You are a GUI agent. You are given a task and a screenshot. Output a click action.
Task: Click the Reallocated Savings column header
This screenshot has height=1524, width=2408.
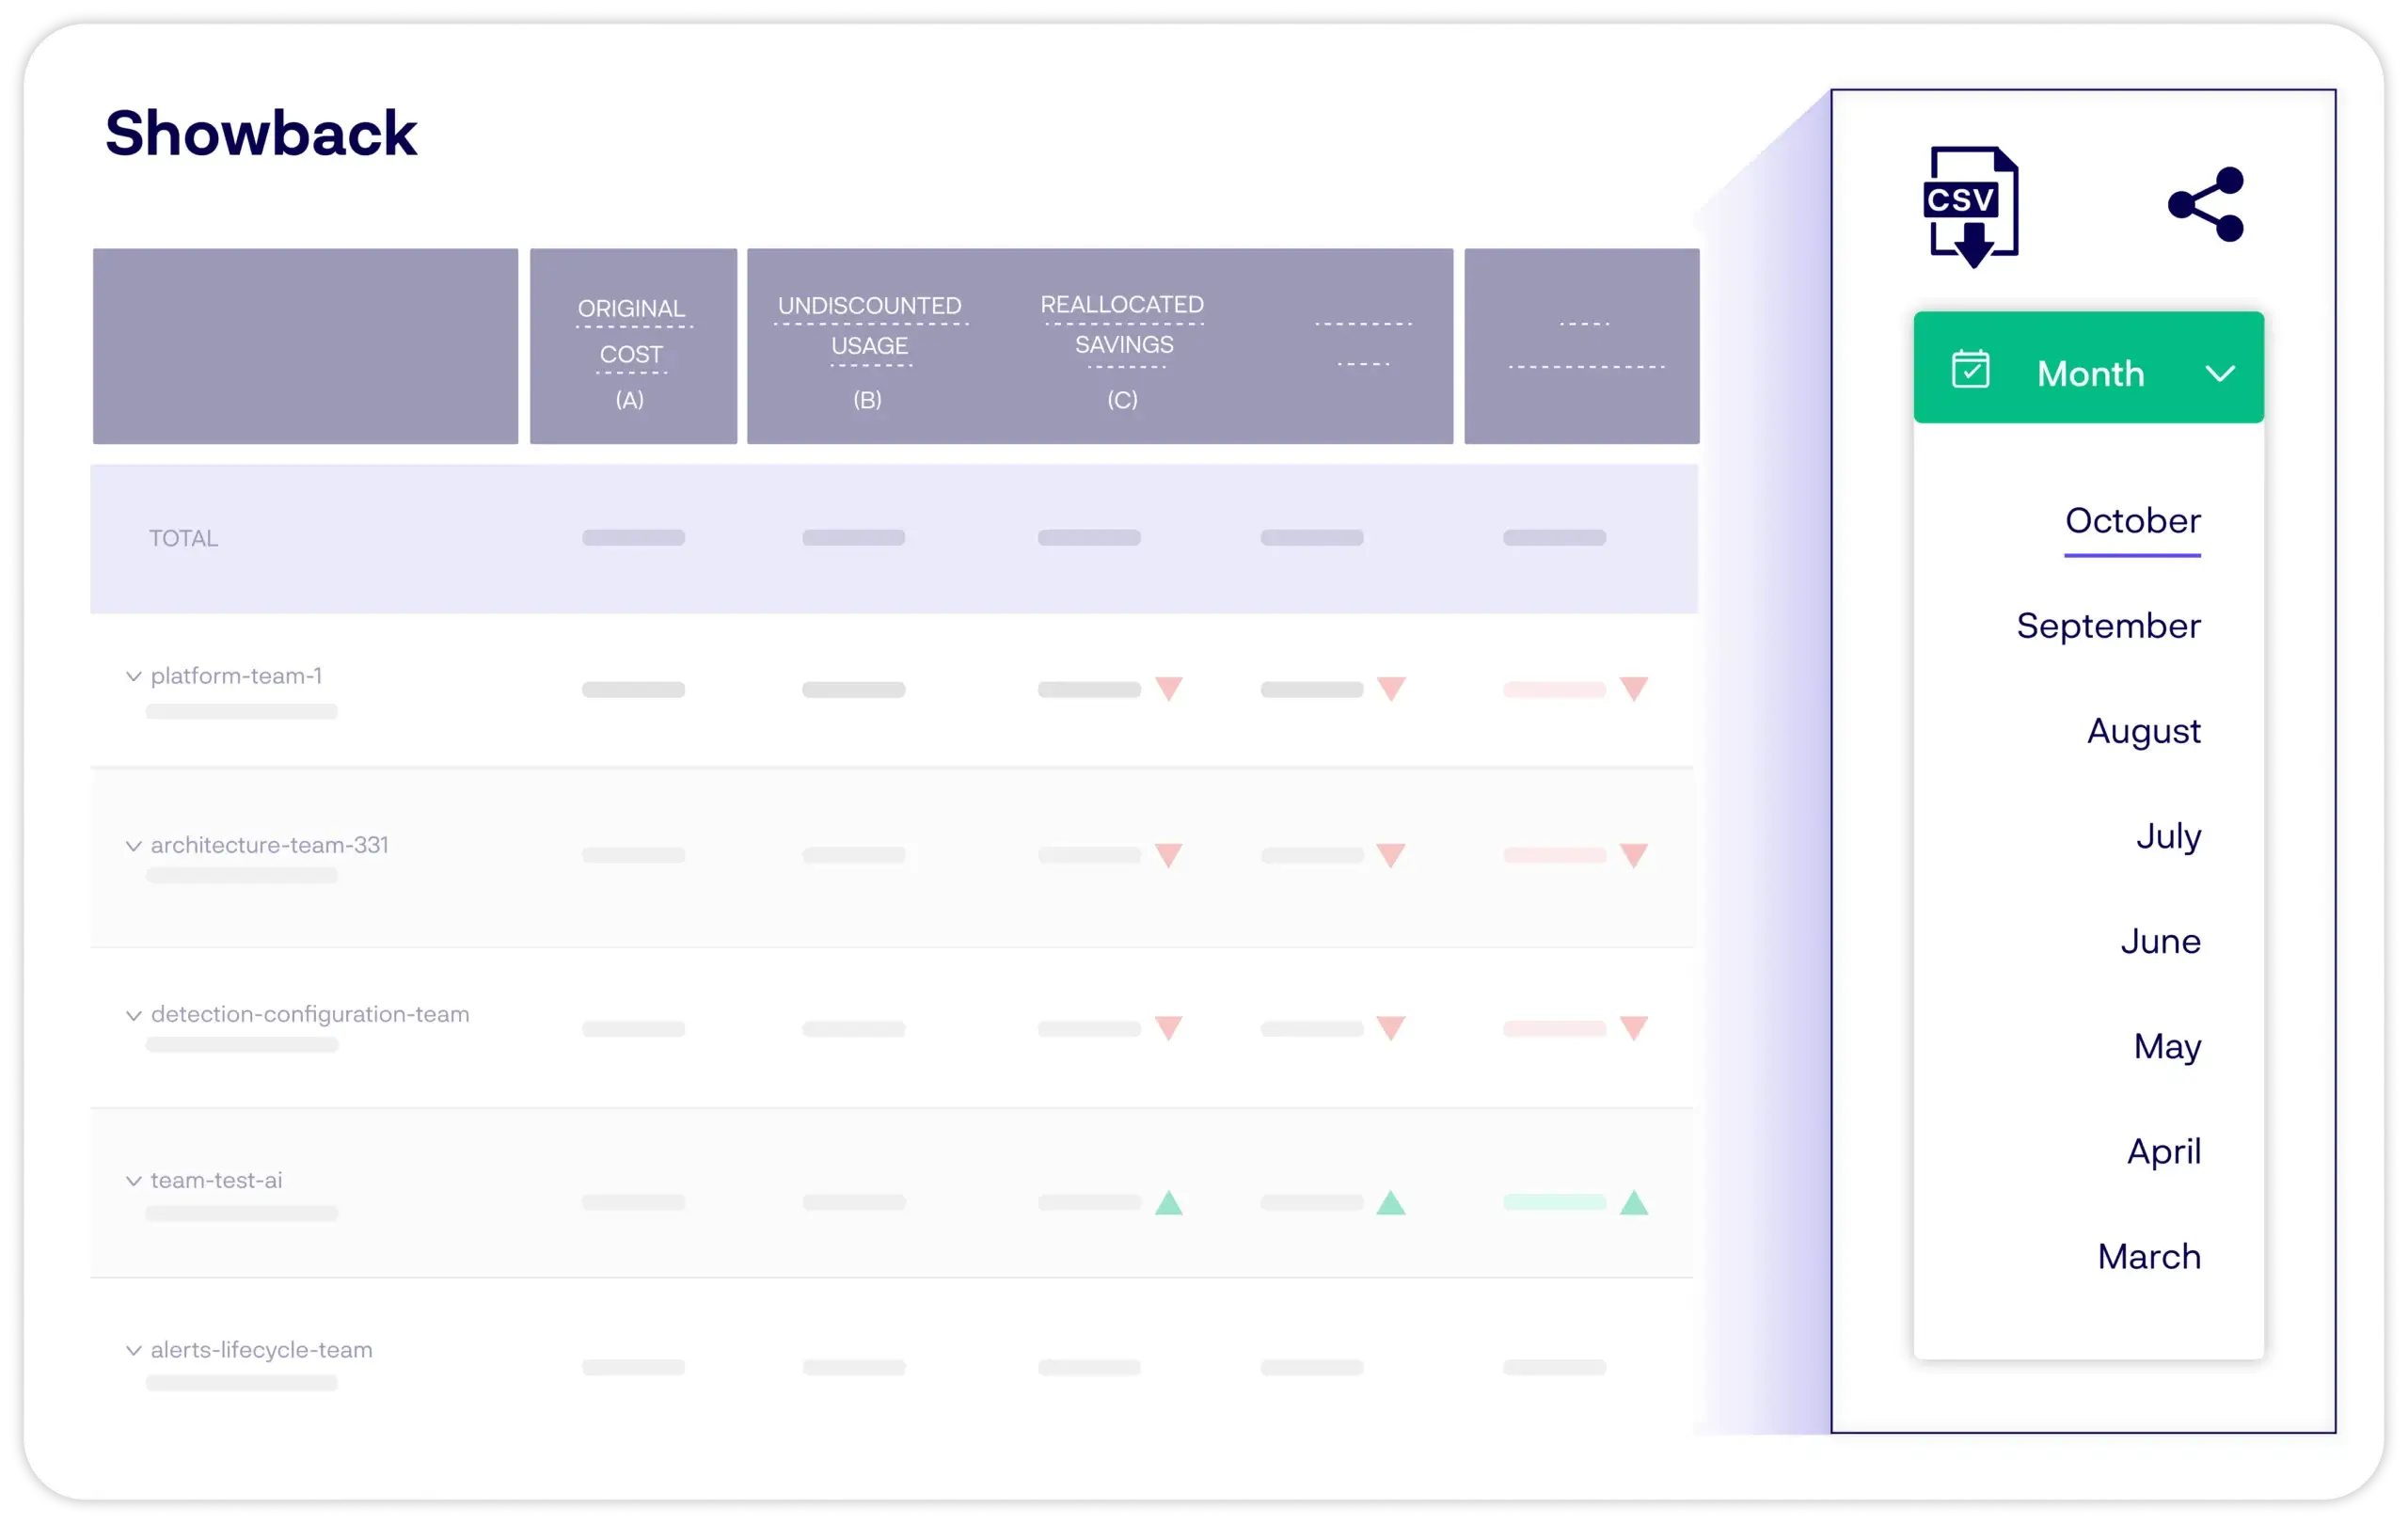point(1122,345)
